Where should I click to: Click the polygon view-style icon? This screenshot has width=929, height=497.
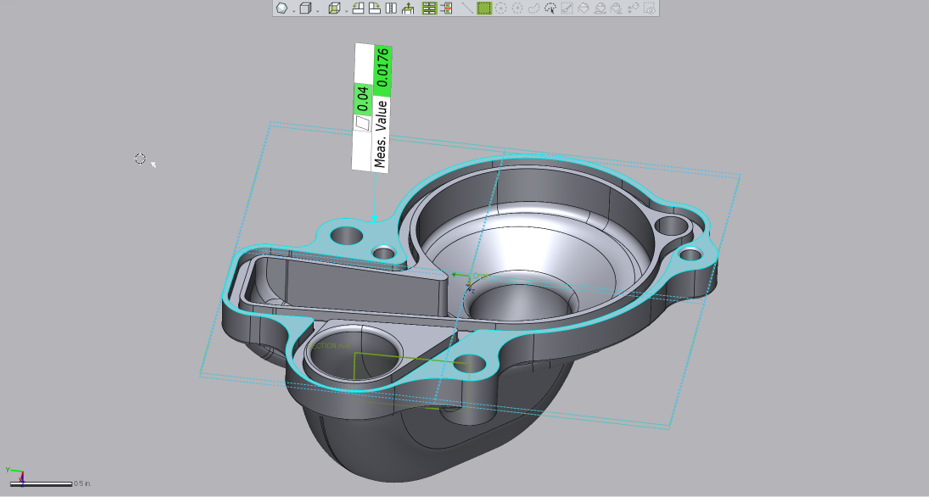click(x=281, y=8)
